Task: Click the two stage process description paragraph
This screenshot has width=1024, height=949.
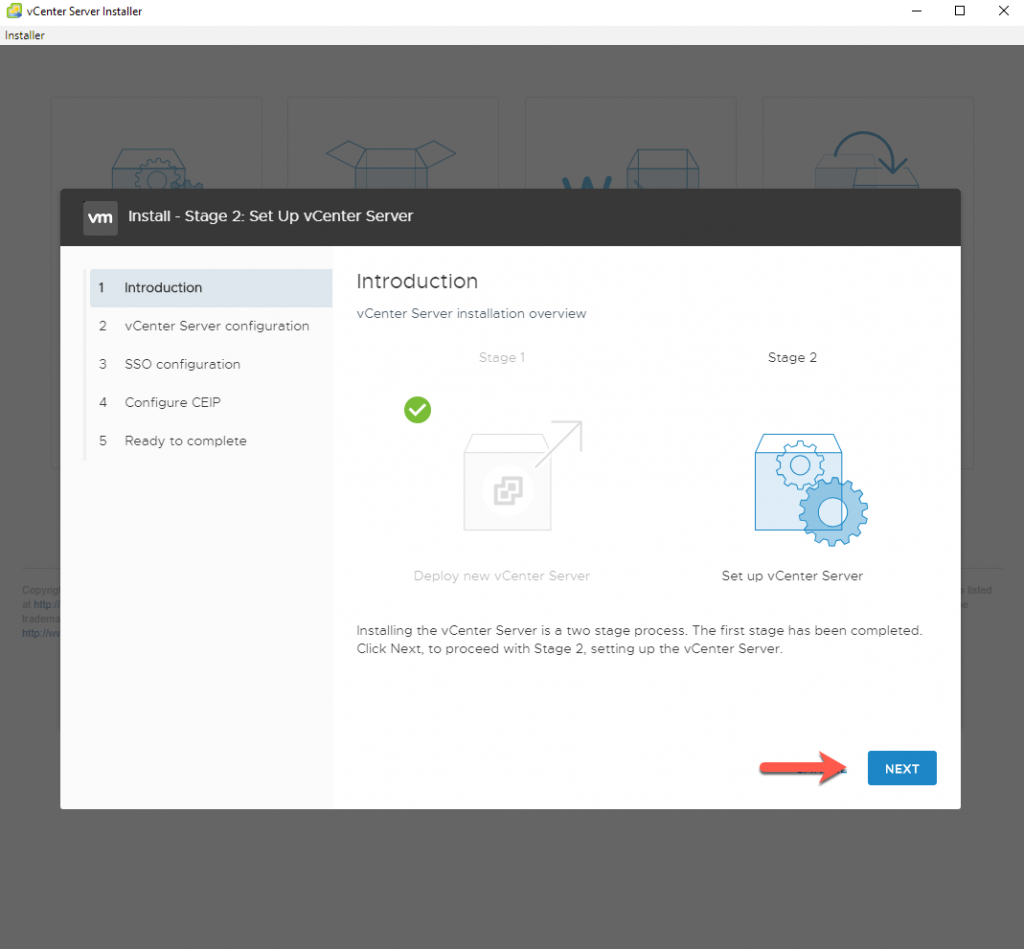Action: point(639,639)
